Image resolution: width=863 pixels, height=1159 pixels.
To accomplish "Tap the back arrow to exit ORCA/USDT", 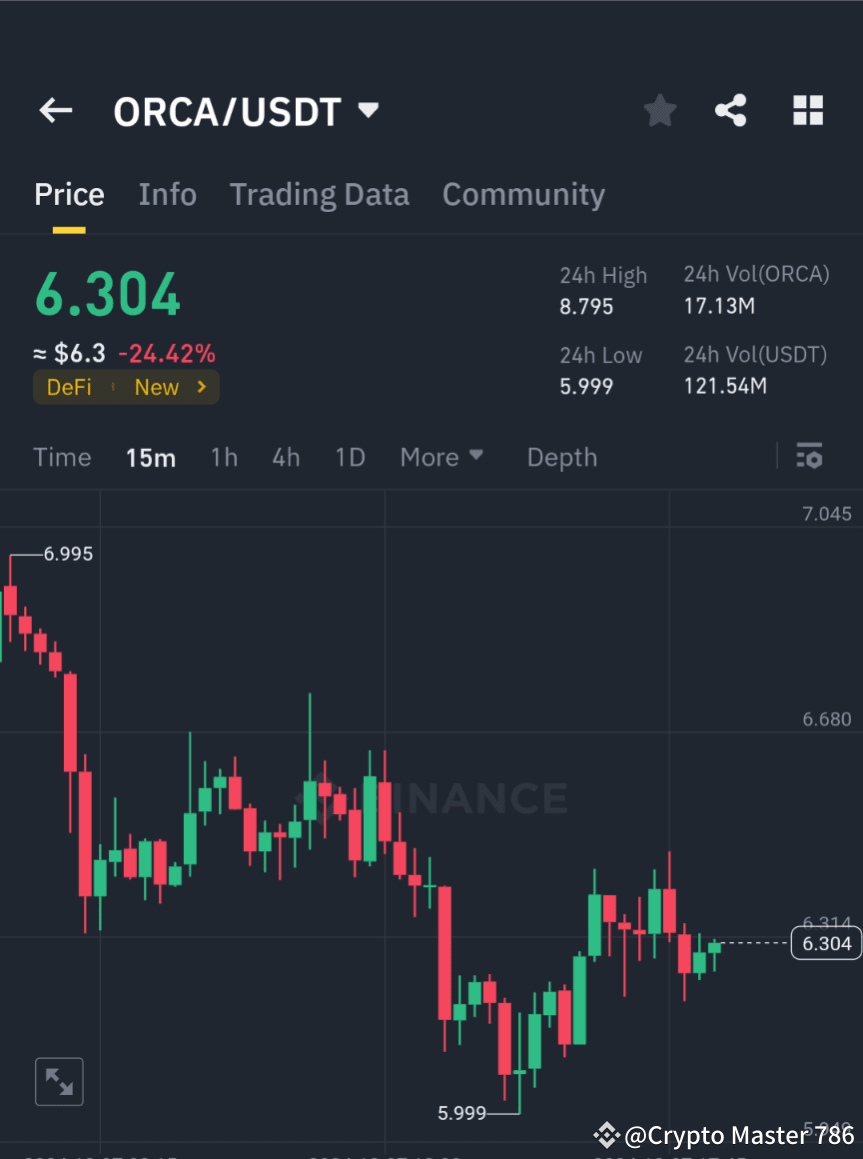I will [x=55, y=111].
